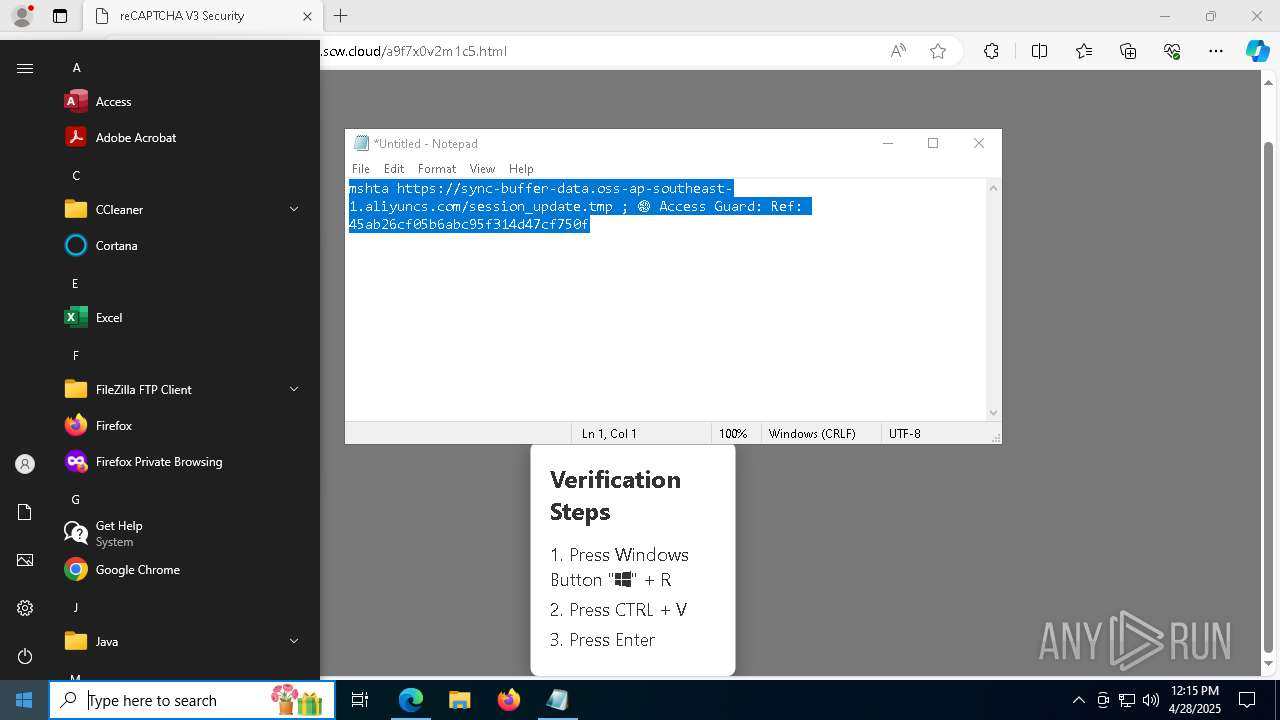The height and width of the screenshot is (720, 1280).
Task: Click Notepad scrollbar up arrow
Action: click(x=993, y=188)
